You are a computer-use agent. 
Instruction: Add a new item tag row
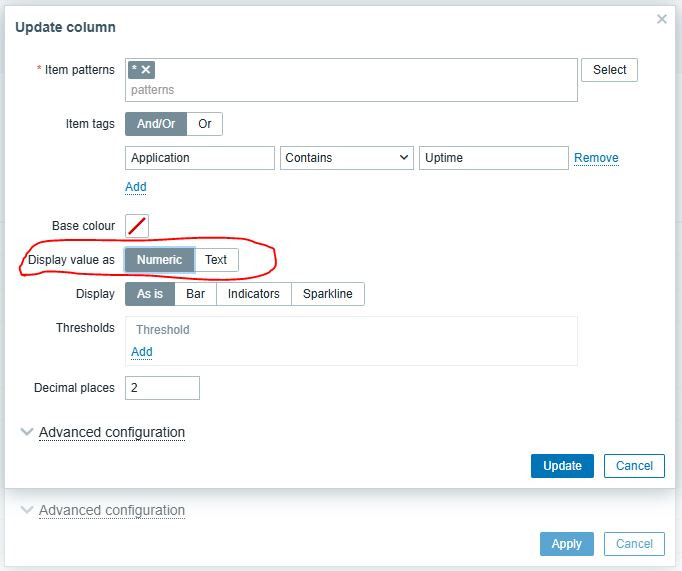(136, 187)
